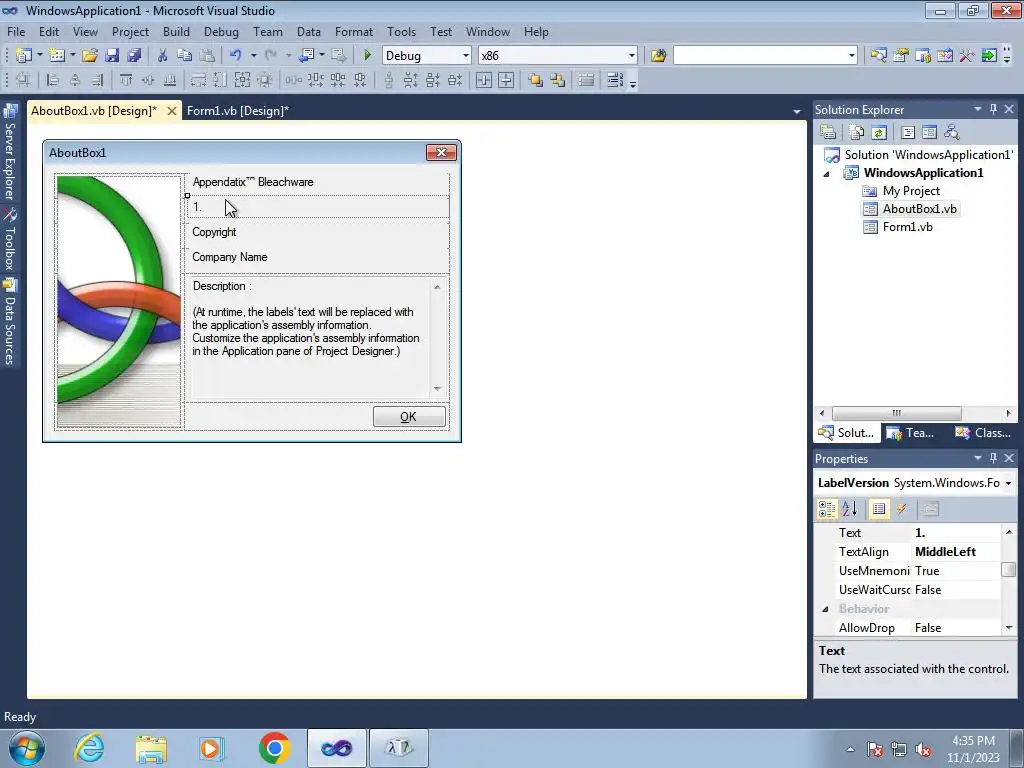
Task: Open the LabelVersion object selector dropdown
Action: (1008, 483)
